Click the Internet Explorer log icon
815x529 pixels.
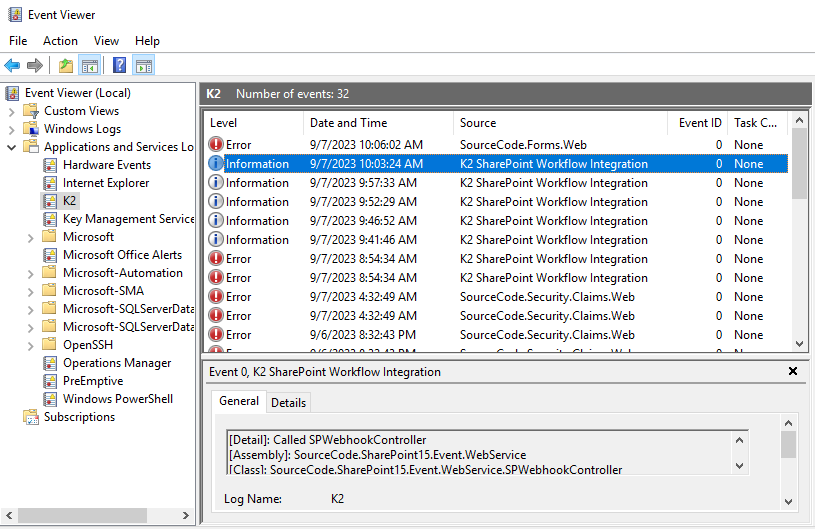pyautogui.click(x=50, y=183)
